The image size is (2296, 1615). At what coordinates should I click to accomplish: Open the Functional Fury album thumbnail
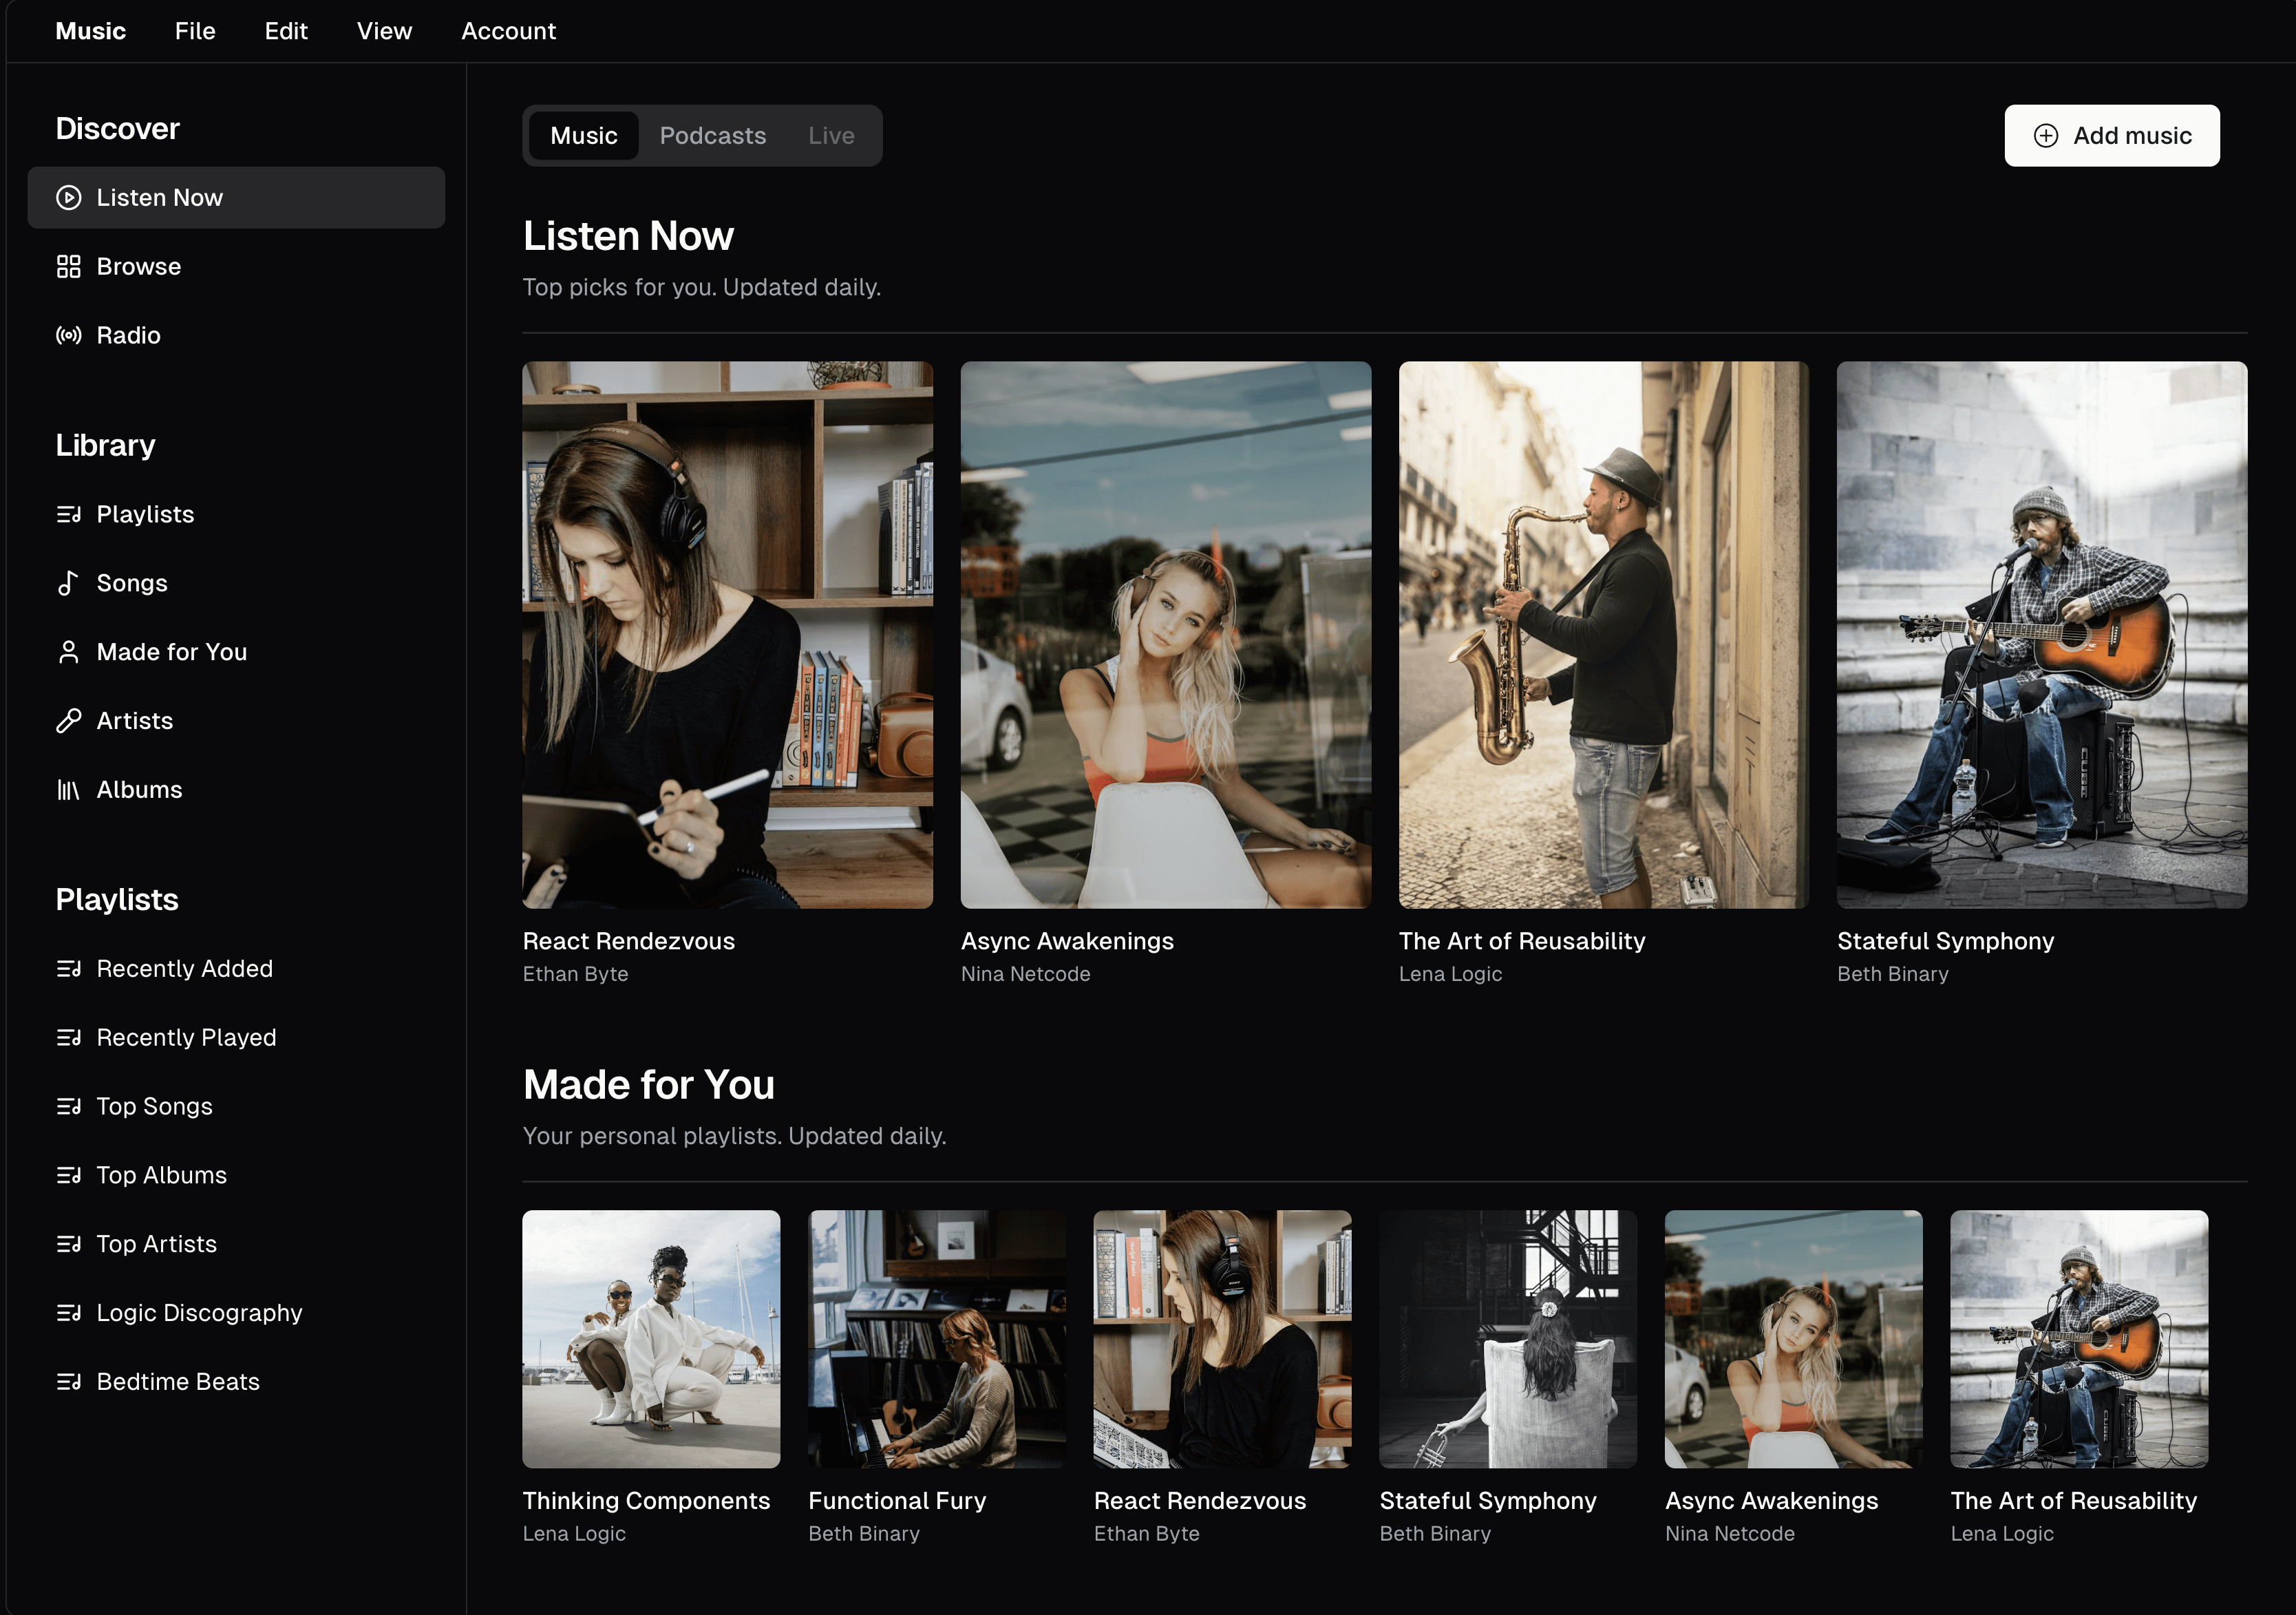point(936,1339)
